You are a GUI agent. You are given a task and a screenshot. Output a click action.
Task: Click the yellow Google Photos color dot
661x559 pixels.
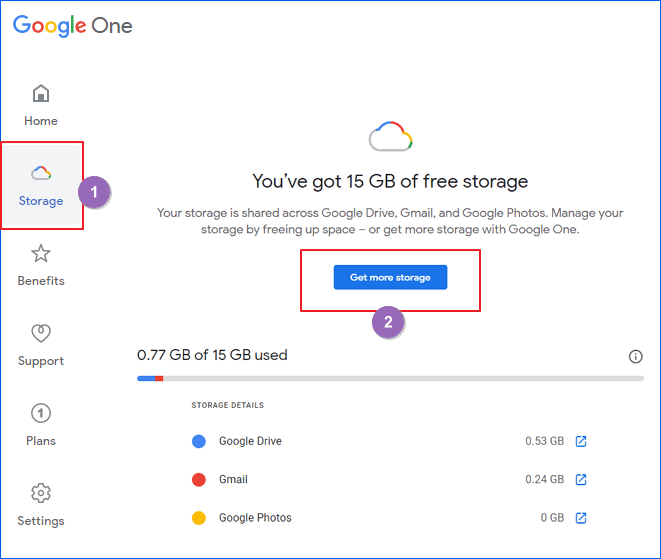pos(198,518)
